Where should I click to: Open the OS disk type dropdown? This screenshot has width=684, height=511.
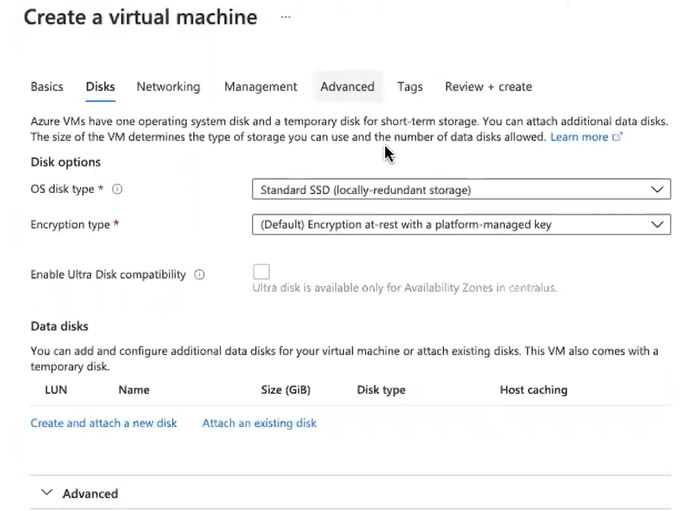460,189
